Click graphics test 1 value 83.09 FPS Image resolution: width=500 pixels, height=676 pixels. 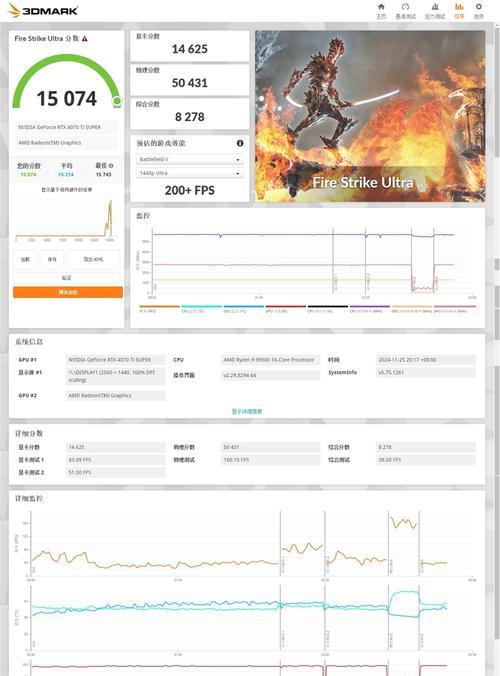coord(115,460)
